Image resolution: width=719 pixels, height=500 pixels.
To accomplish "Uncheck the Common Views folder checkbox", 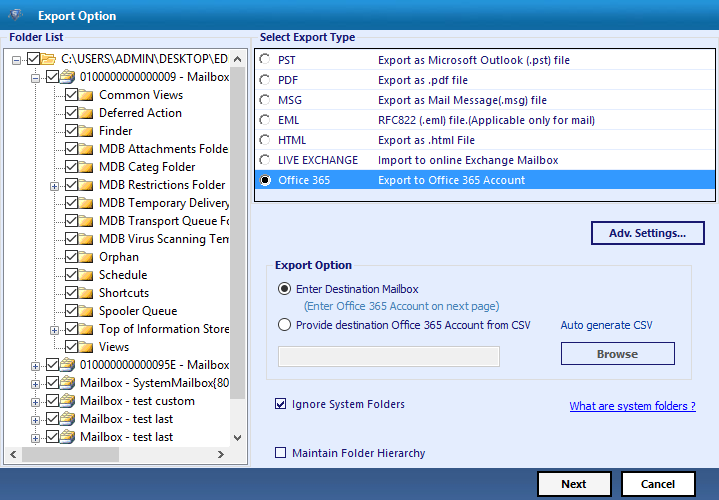I will click(x=71, y=95).
